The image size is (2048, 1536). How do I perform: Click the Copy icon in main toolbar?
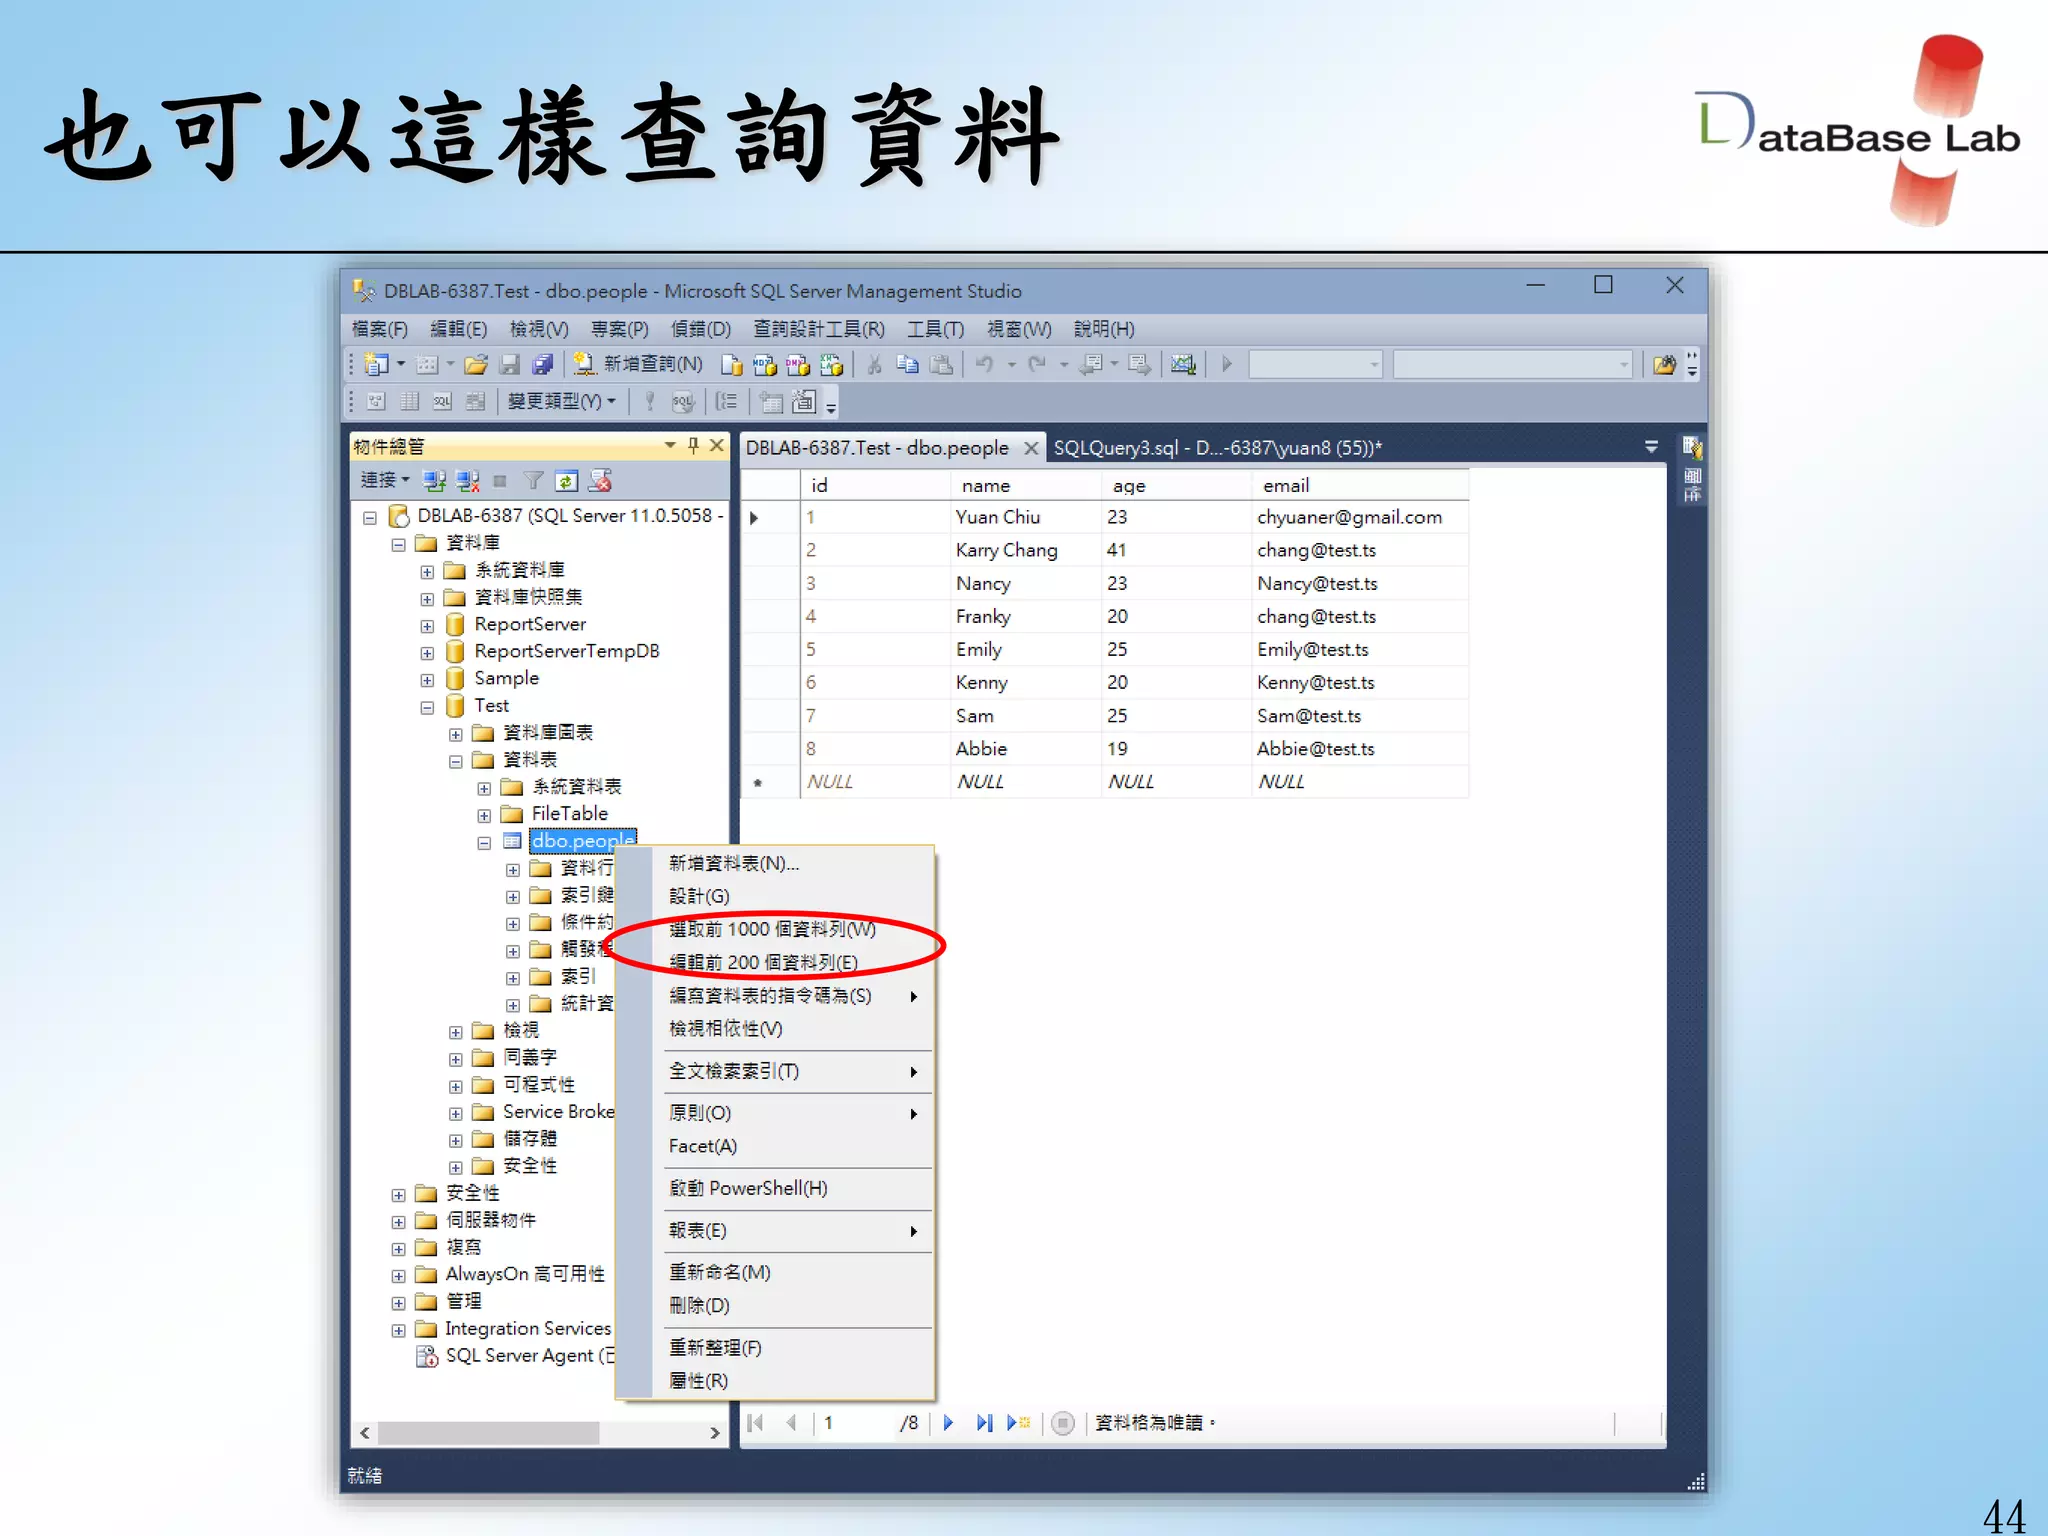[x=907, y=365]
